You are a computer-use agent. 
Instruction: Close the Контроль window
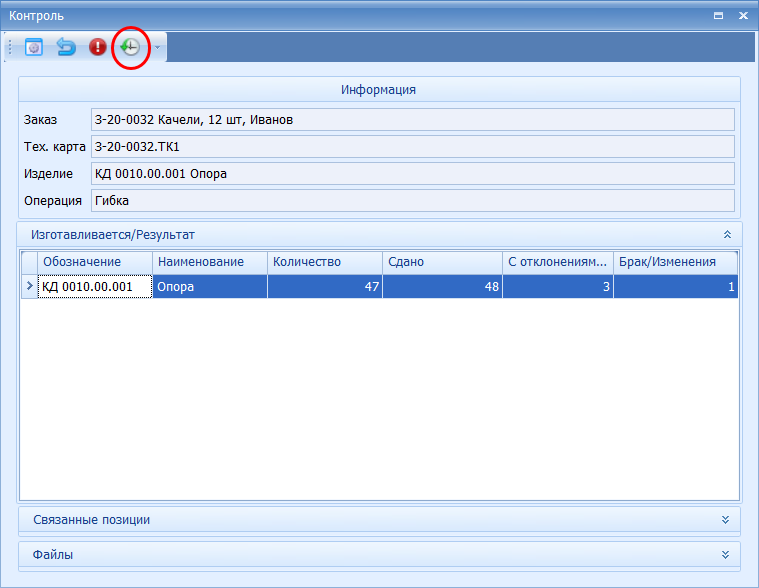point(742,16)
